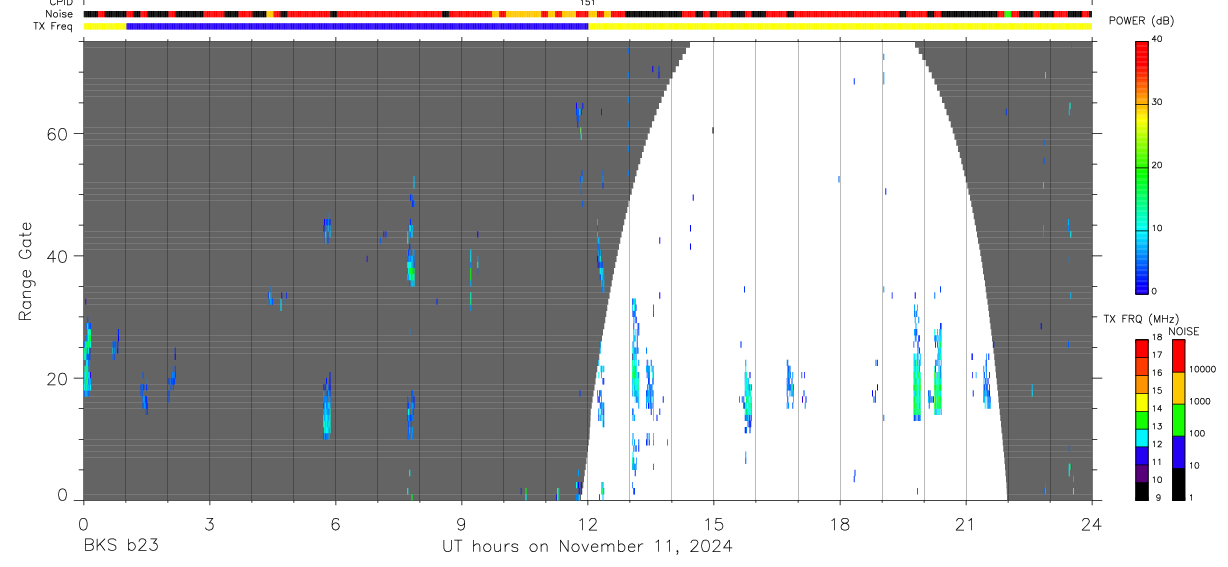Image resolution: width=1228 pixels, height=567 pixels.
Task: Click the 1000 label on NOISE legend
Action: click(x=1200, y=401)
